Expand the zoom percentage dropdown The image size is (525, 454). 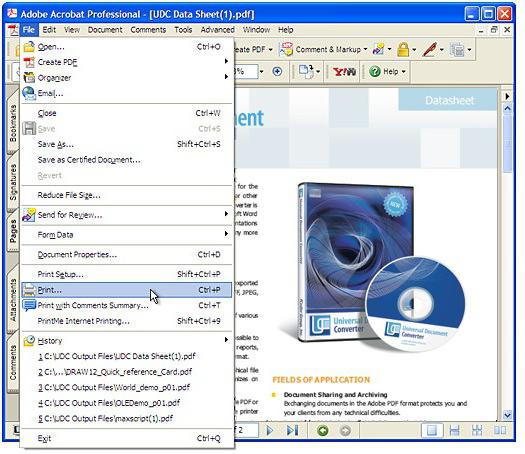click(x=261, y=71)
